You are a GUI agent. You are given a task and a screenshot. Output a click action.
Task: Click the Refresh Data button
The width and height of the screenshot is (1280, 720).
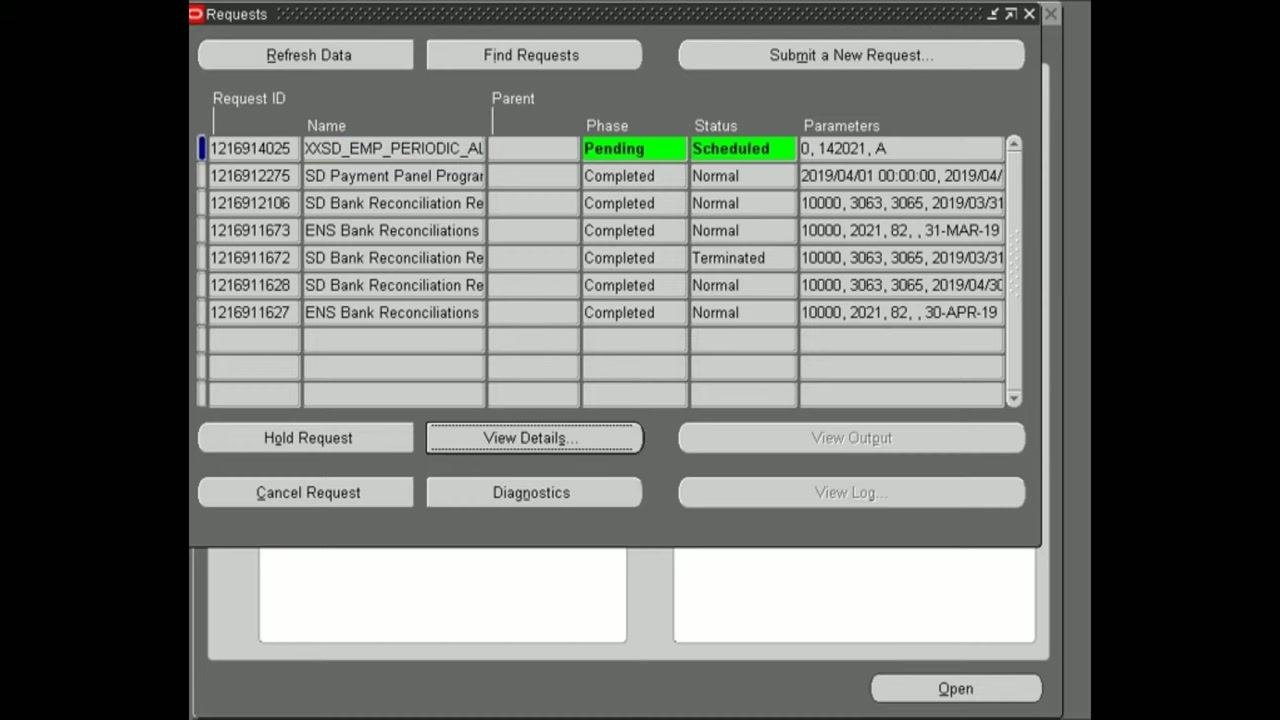coord(306,55)
